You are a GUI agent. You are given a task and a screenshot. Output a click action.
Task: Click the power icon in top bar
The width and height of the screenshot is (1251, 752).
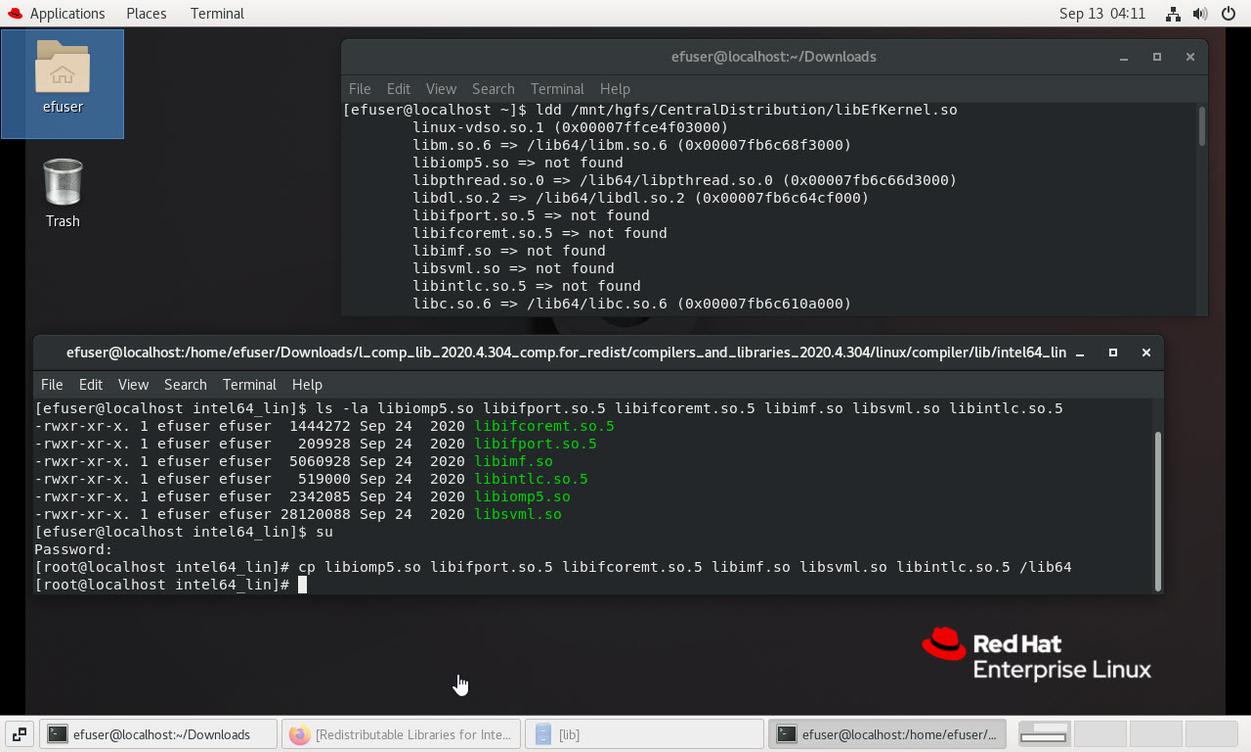tap(1228, 14)
